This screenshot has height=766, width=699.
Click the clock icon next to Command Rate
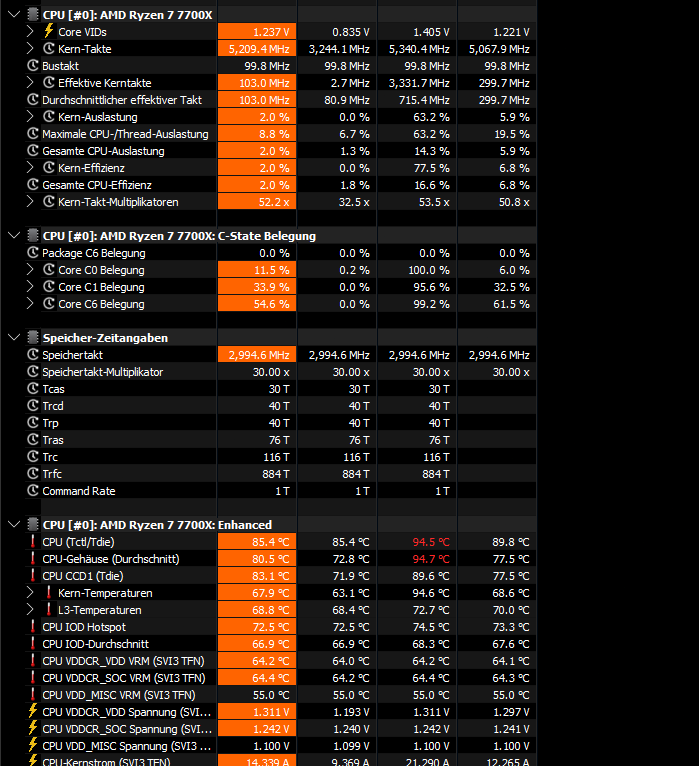(33, 490)
